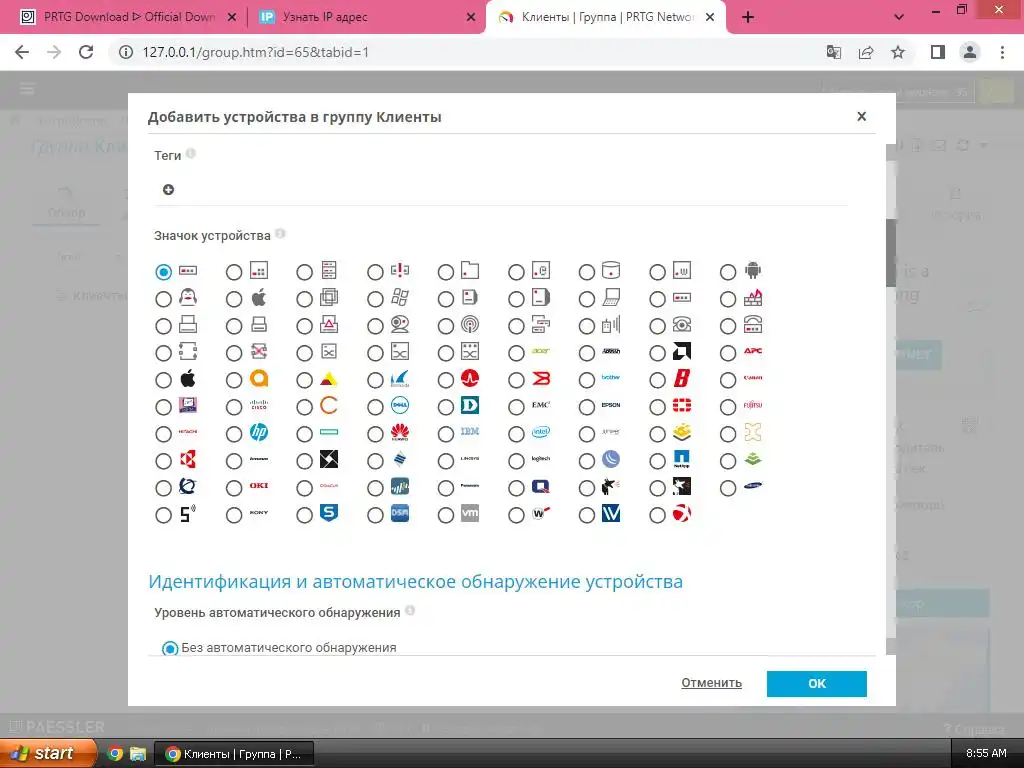Select radio button next to Brother logo
The width and height of the screenshot is (1024, 768).
click(x=586, y=380)
